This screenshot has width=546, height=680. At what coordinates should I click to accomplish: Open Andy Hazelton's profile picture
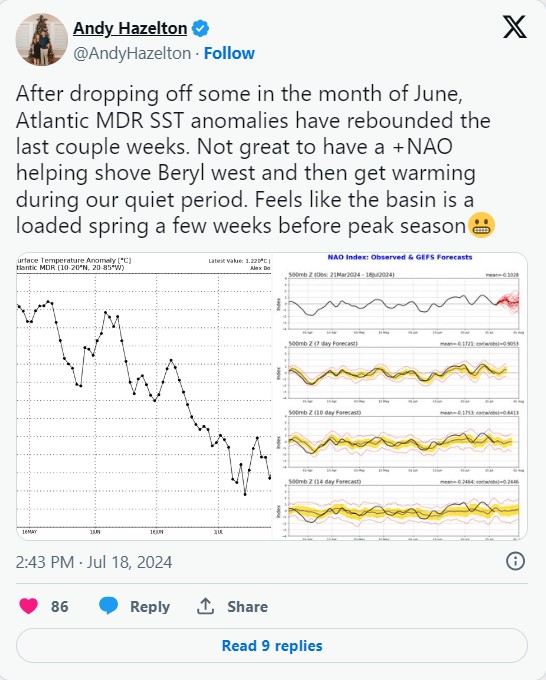click(x=42, y=39)
